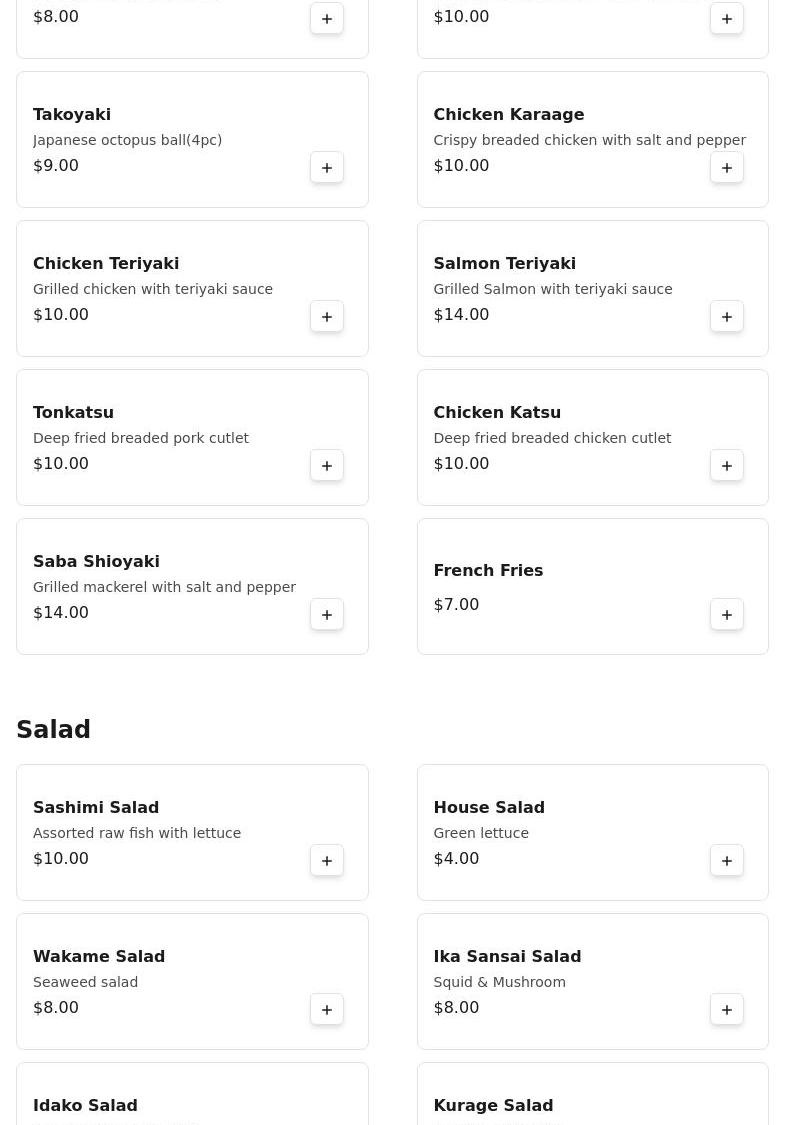The image size is (785, 1125).
Task: Select the Salmon Teriyaki item name
Action: (x=504, y=263)
